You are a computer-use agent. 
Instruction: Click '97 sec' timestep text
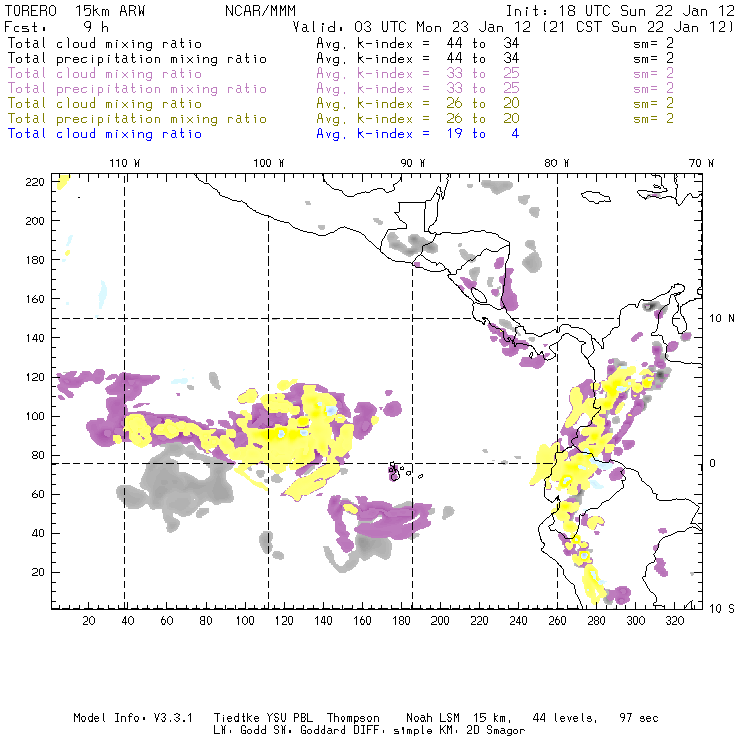coord(639,718)
